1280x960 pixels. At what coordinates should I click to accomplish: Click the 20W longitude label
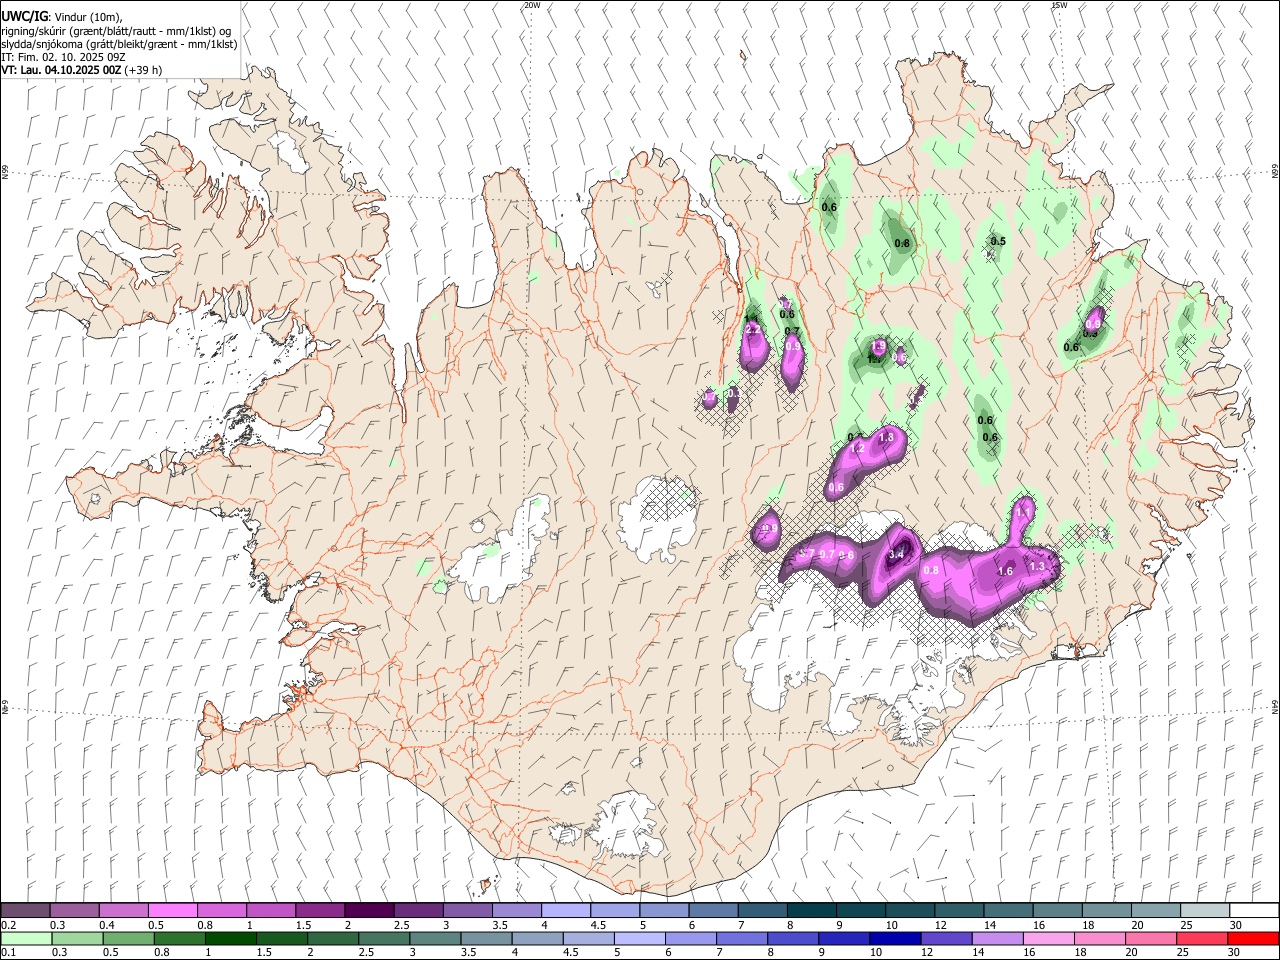click(532, 5)
